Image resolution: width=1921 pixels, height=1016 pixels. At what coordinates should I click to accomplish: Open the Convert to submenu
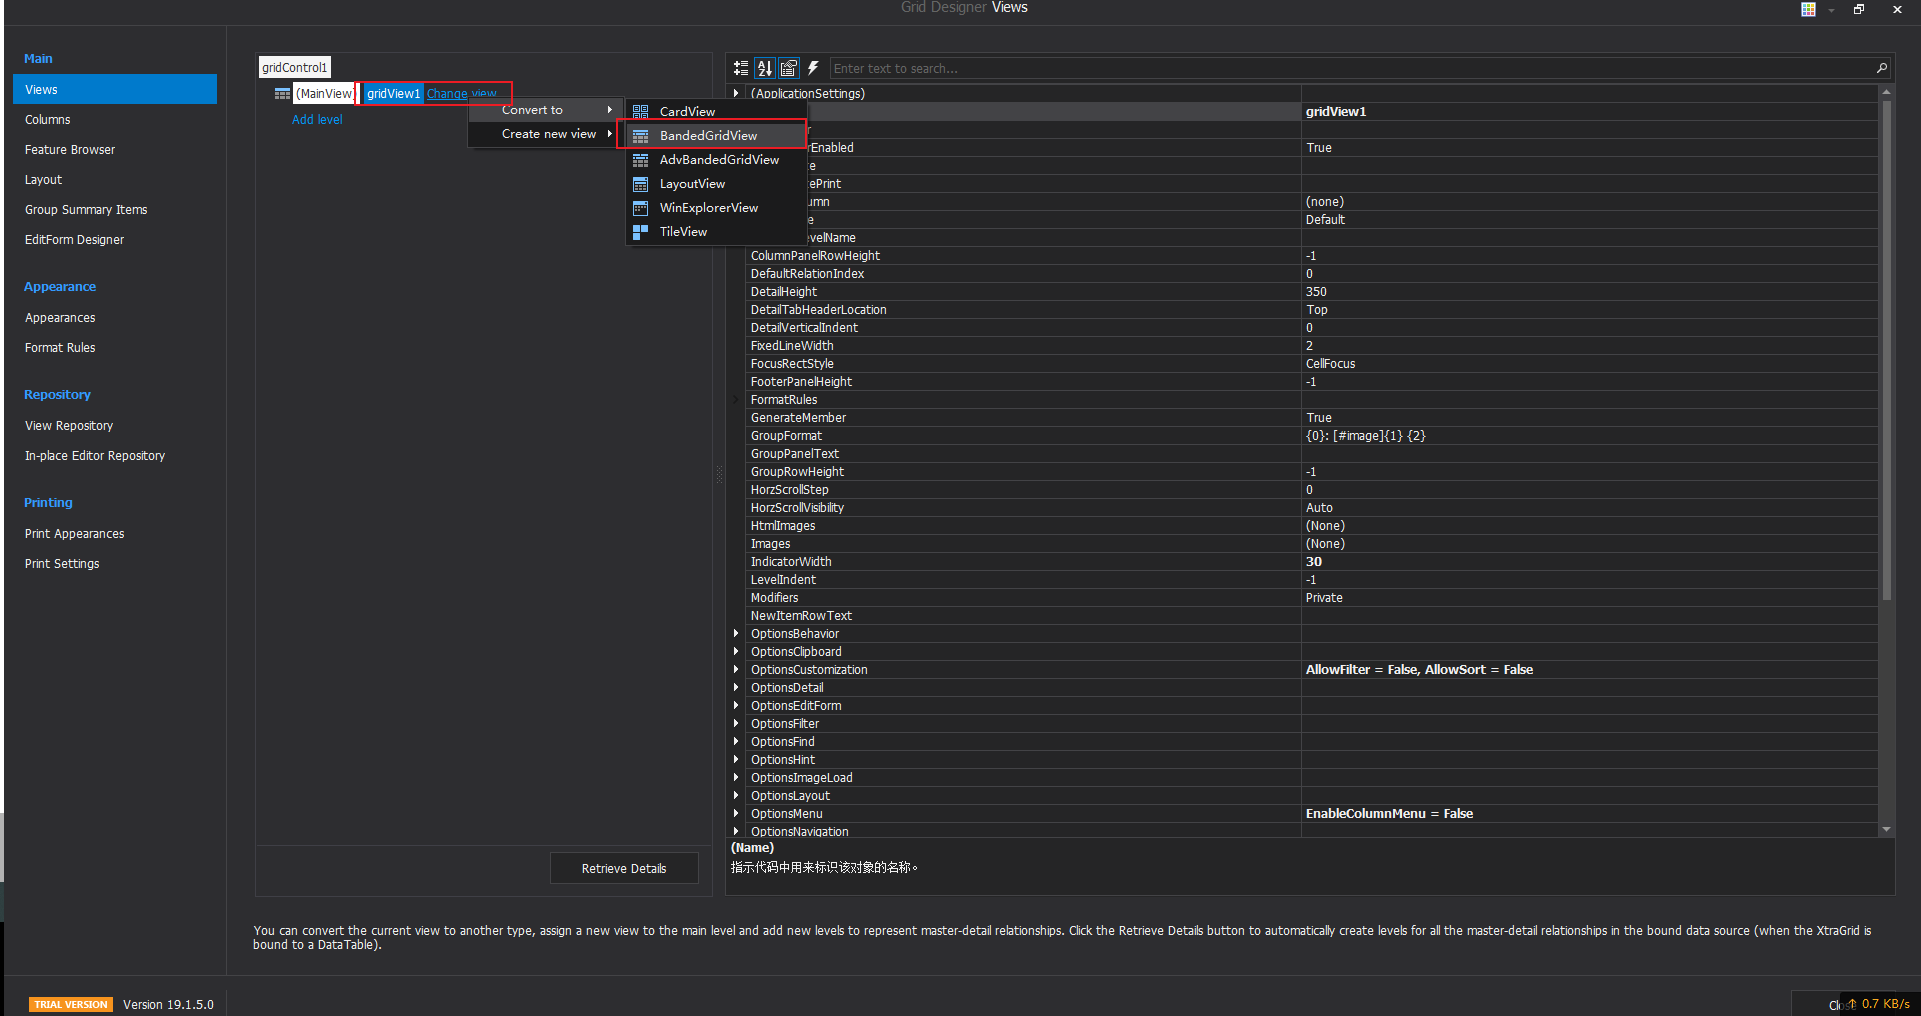tap(546, 110)
